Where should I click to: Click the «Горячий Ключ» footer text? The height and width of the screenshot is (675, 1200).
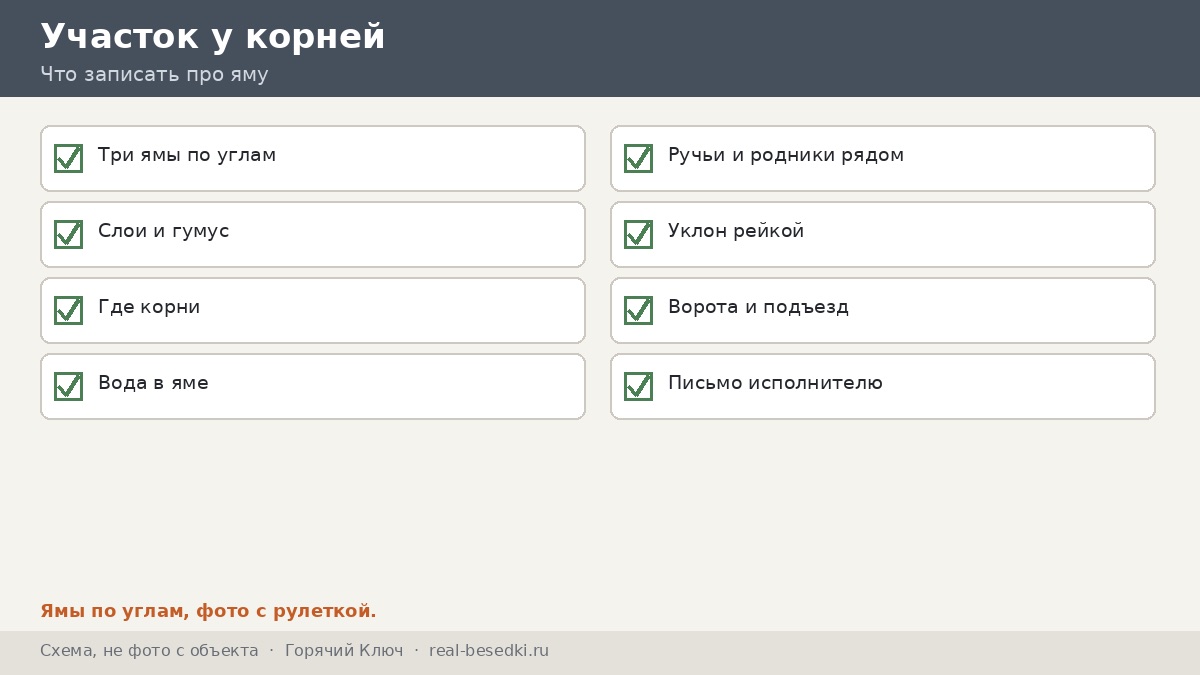[x=344, y=651]
